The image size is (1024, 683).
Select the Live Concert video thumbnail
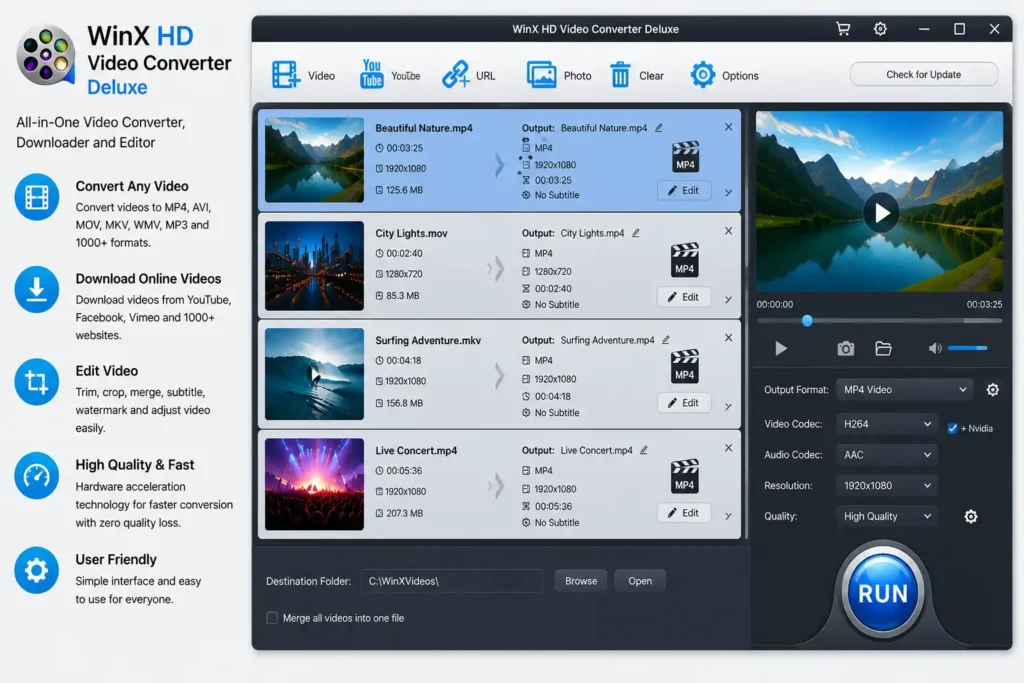tap(314, 484)
